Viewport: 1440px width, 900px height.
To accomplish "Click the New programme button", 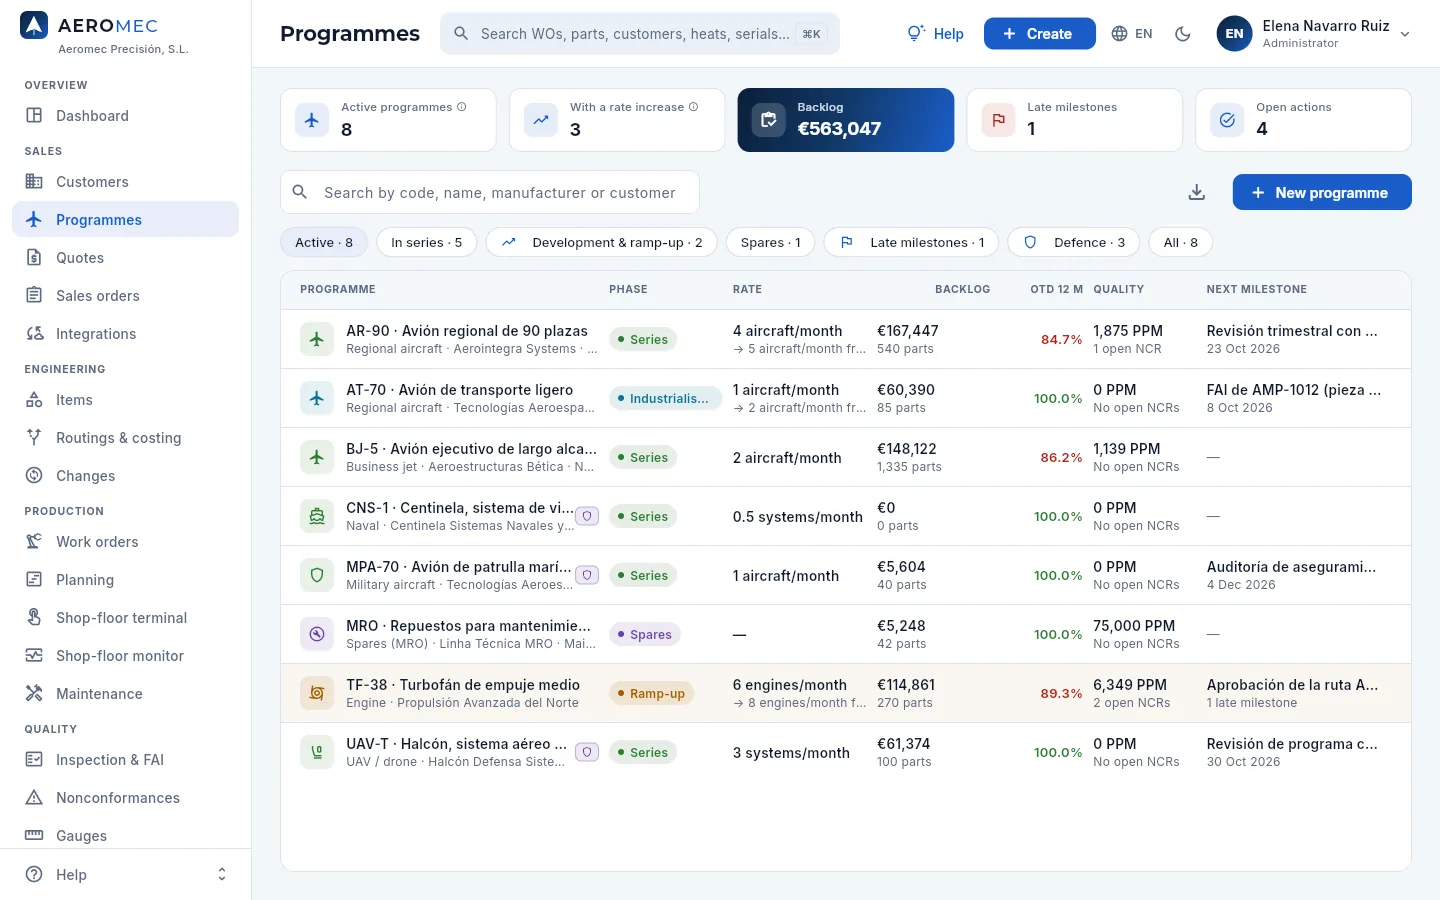I will 1322,192.
